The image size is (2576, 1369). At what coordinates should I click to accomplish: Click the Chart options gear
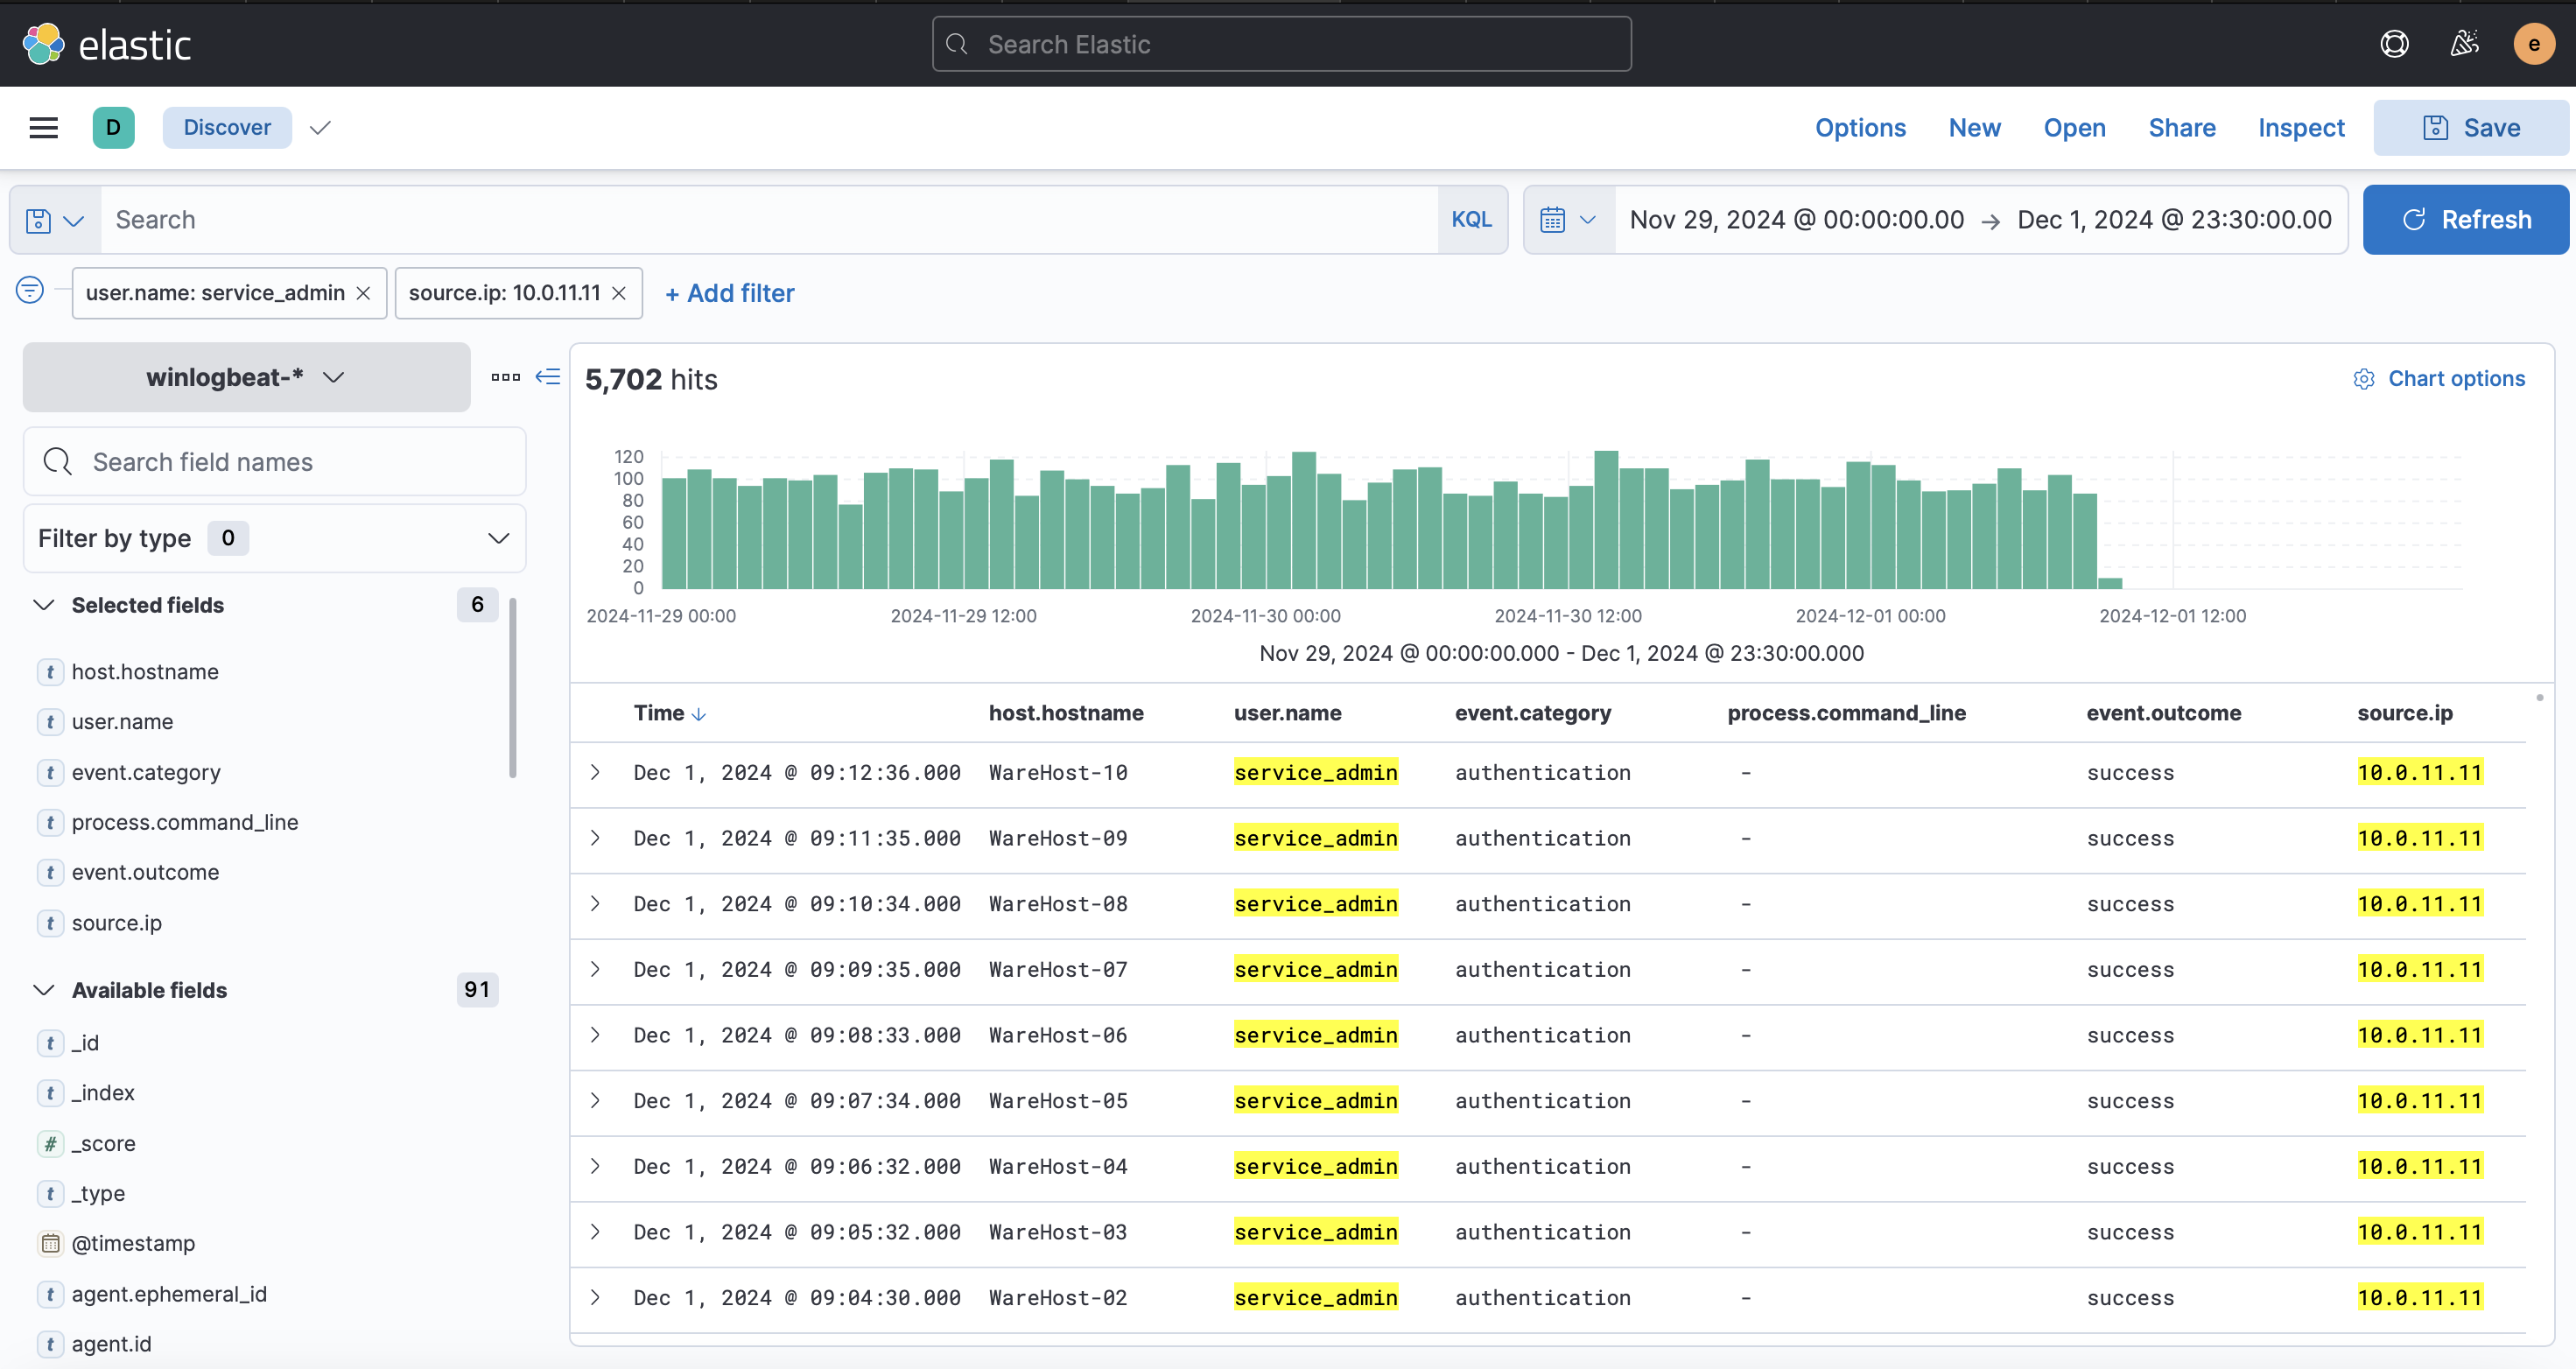click(x=2364, y=379)
